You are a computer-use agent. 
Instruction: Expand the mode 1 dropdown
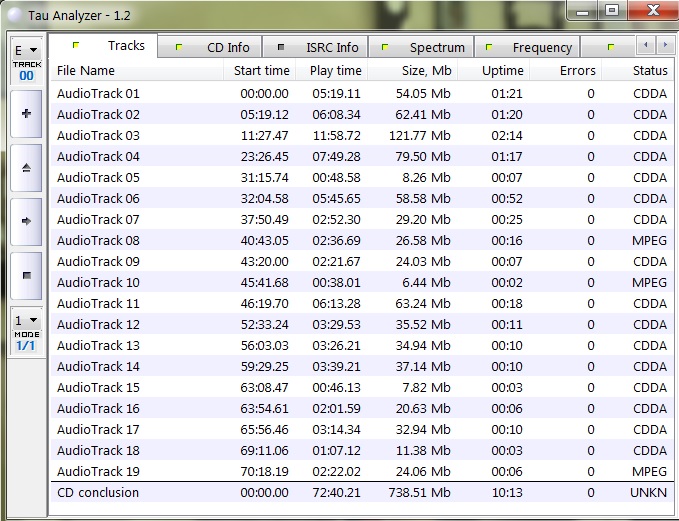(26, 321)
